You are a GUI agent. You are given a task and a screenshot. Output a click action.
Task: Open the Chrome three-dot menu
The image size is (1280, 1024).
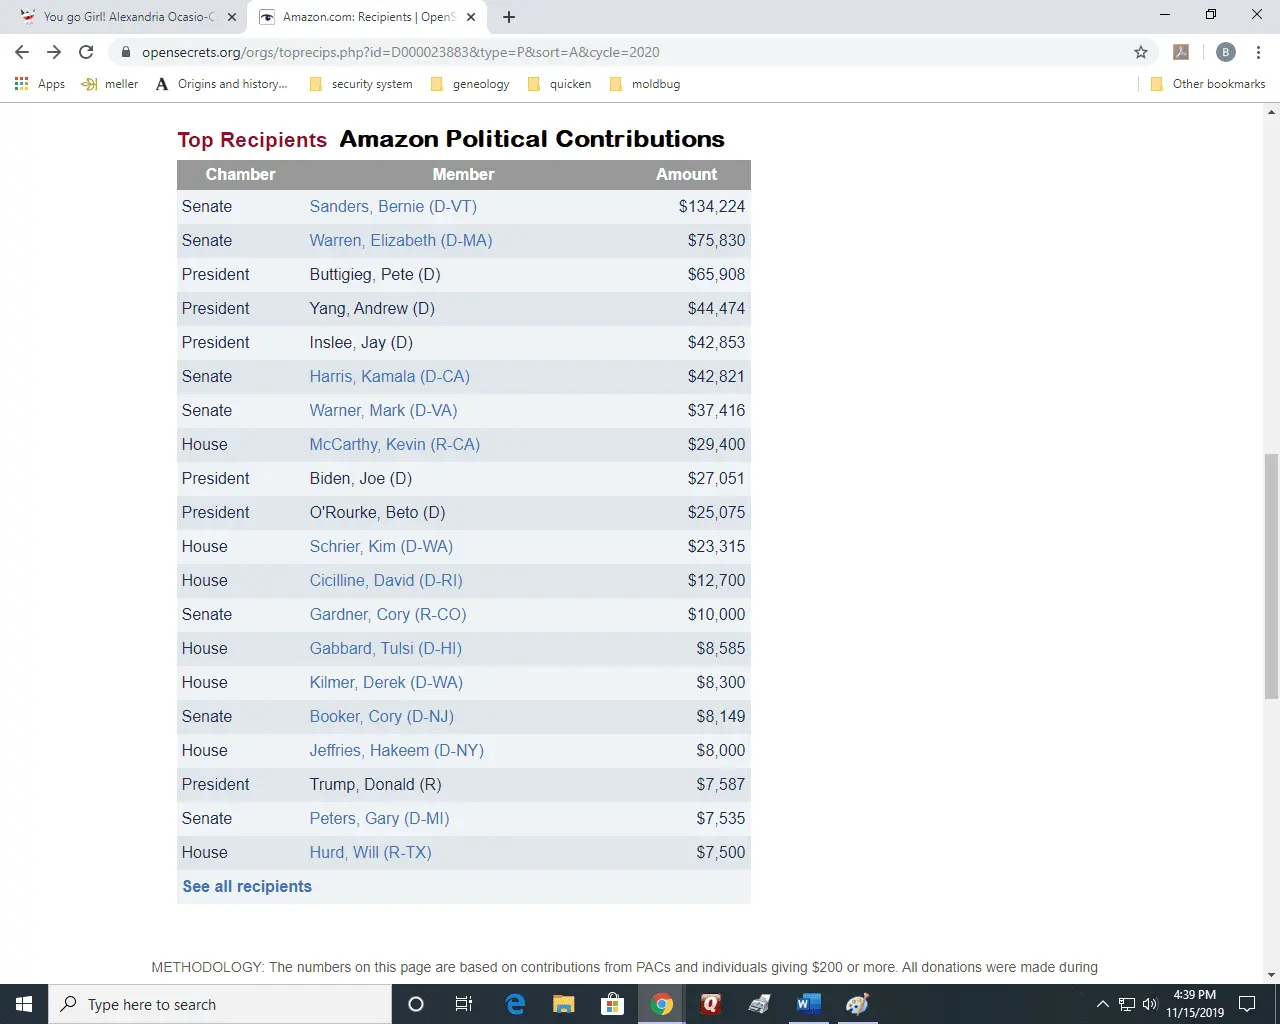pyautogui.click(x=1257, y=52)
